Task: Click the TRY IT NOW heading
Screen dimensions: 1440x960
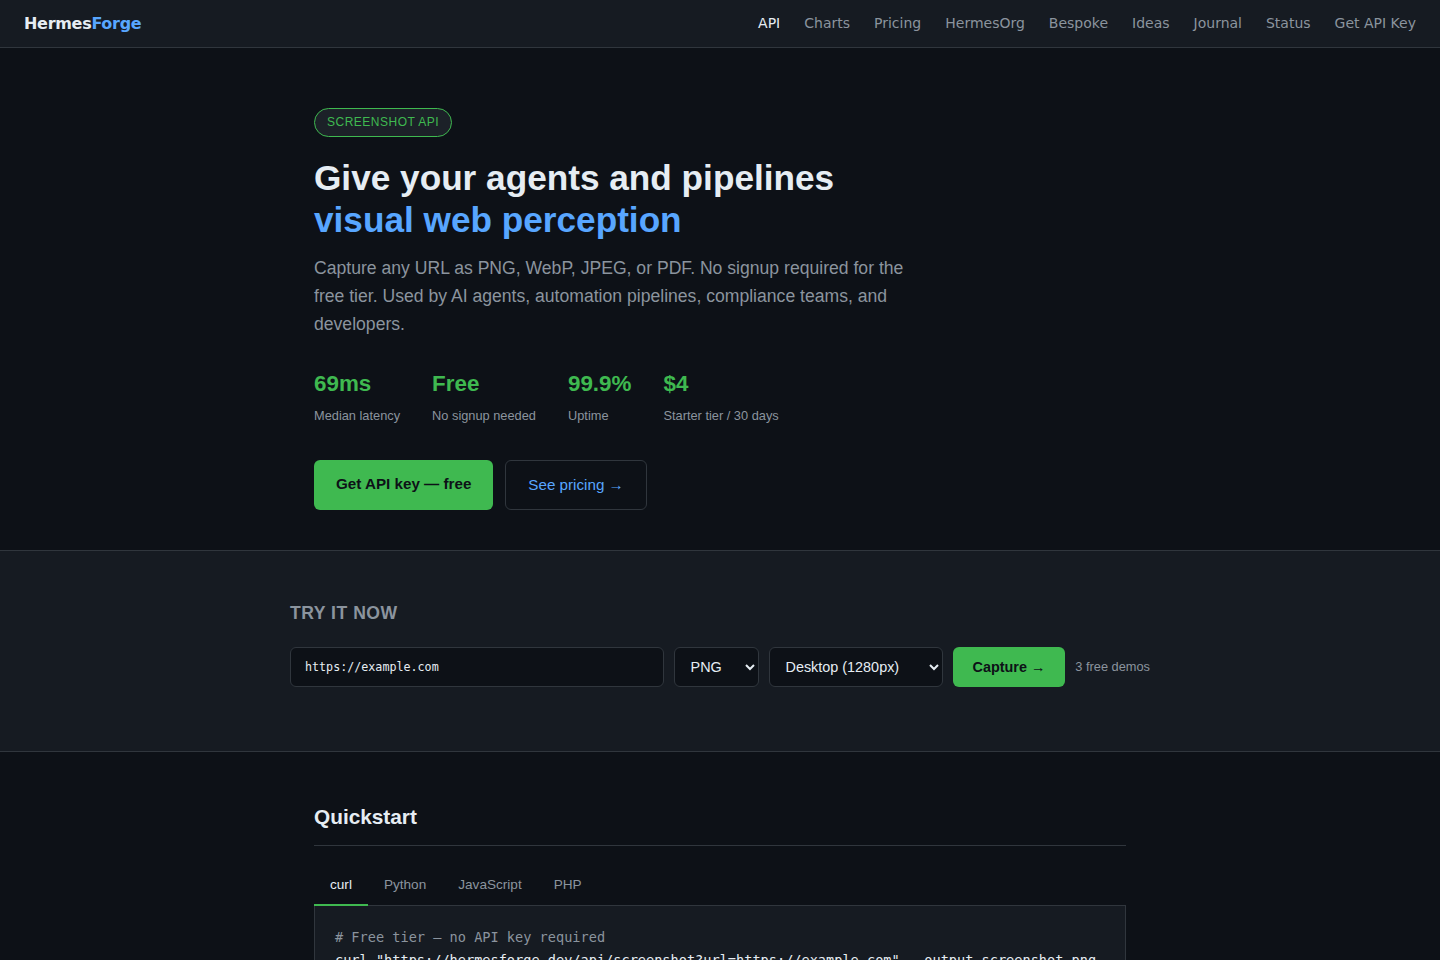Action: coord(343,613)
